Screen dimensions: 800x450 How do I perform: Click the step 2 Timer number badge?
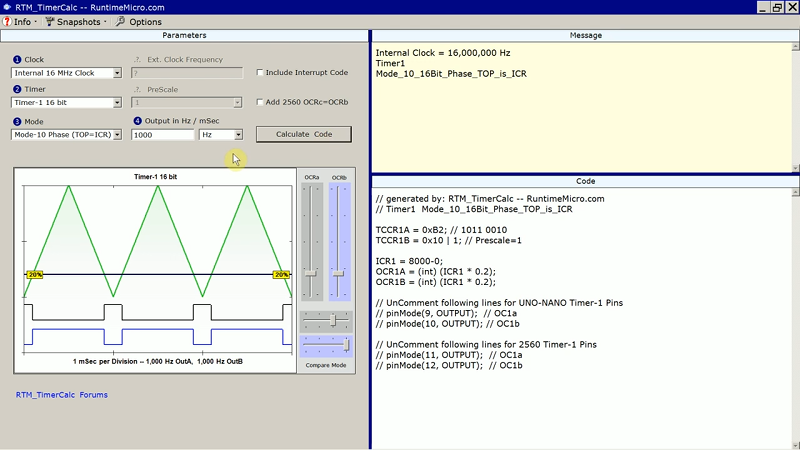[x=17, y=89]
